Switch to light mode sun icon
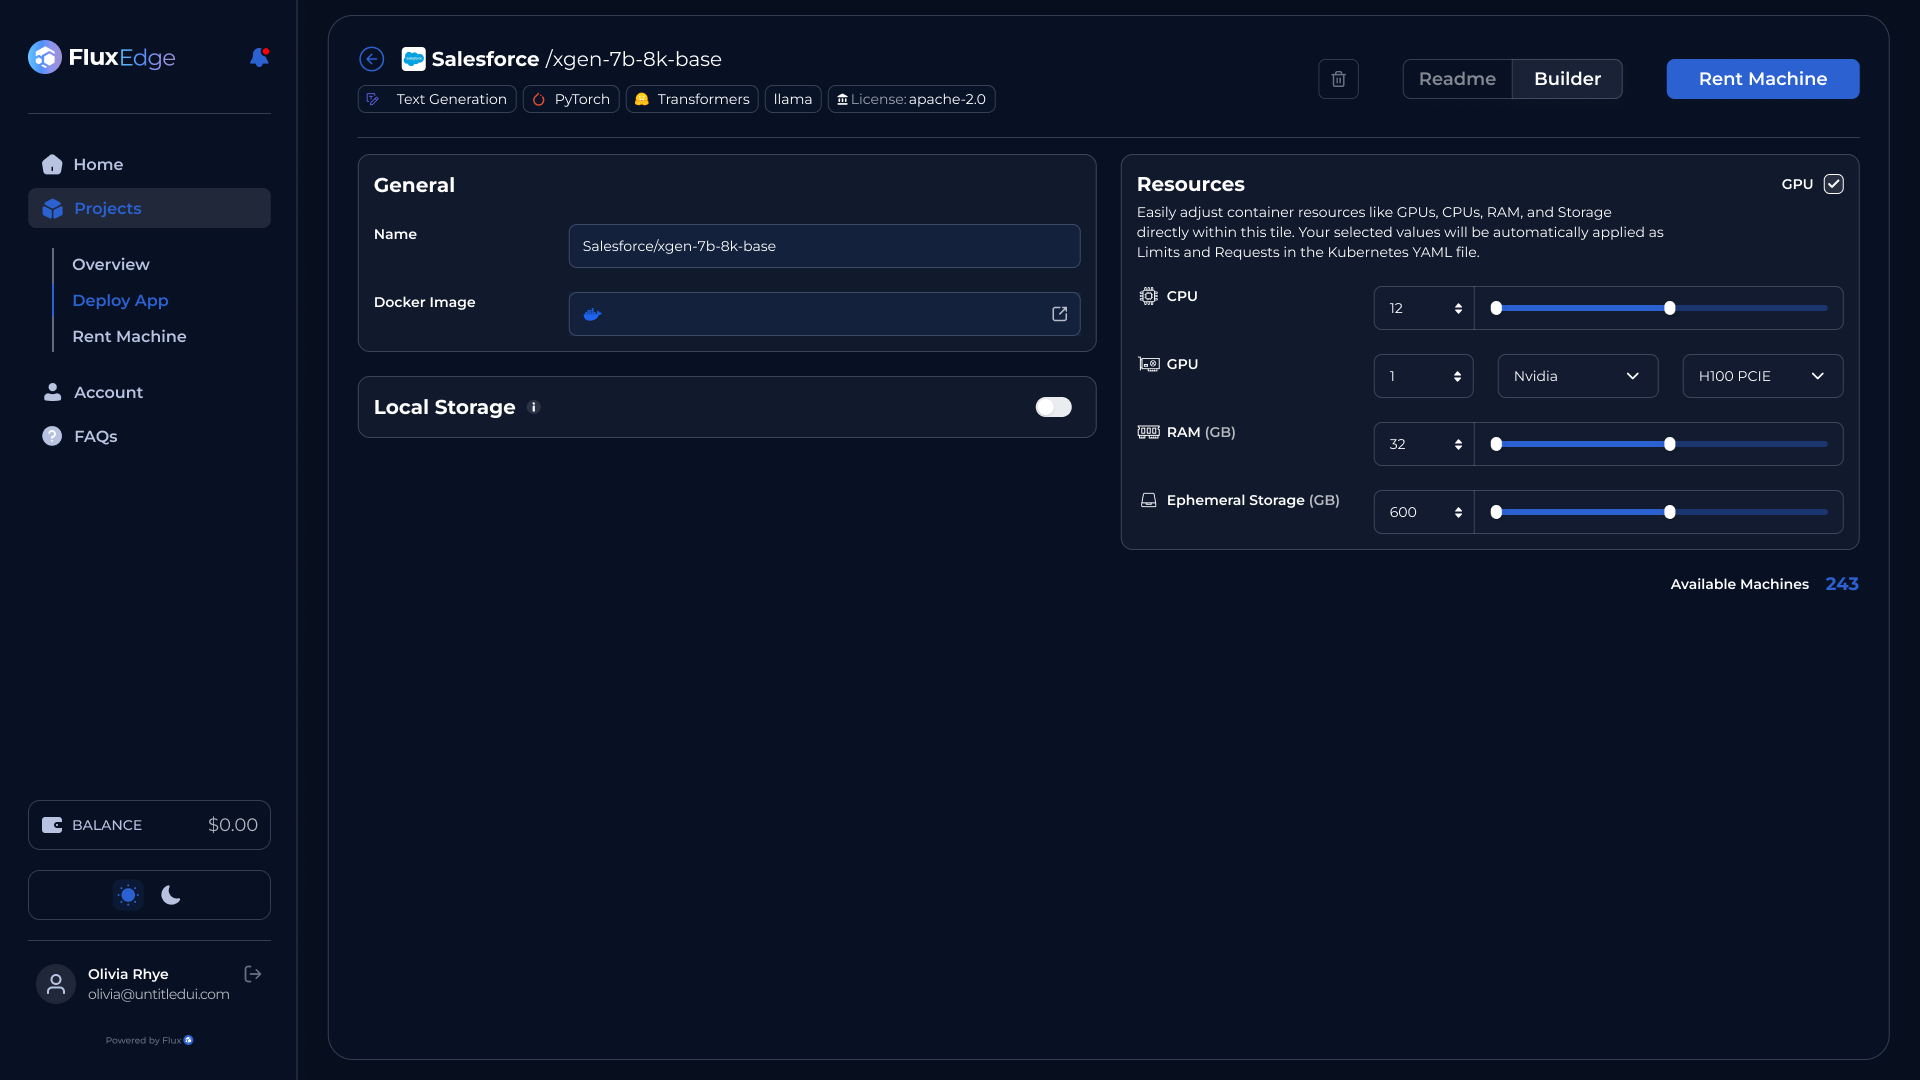This screenshot has height=1080, width=1920. tap(128, 895)
